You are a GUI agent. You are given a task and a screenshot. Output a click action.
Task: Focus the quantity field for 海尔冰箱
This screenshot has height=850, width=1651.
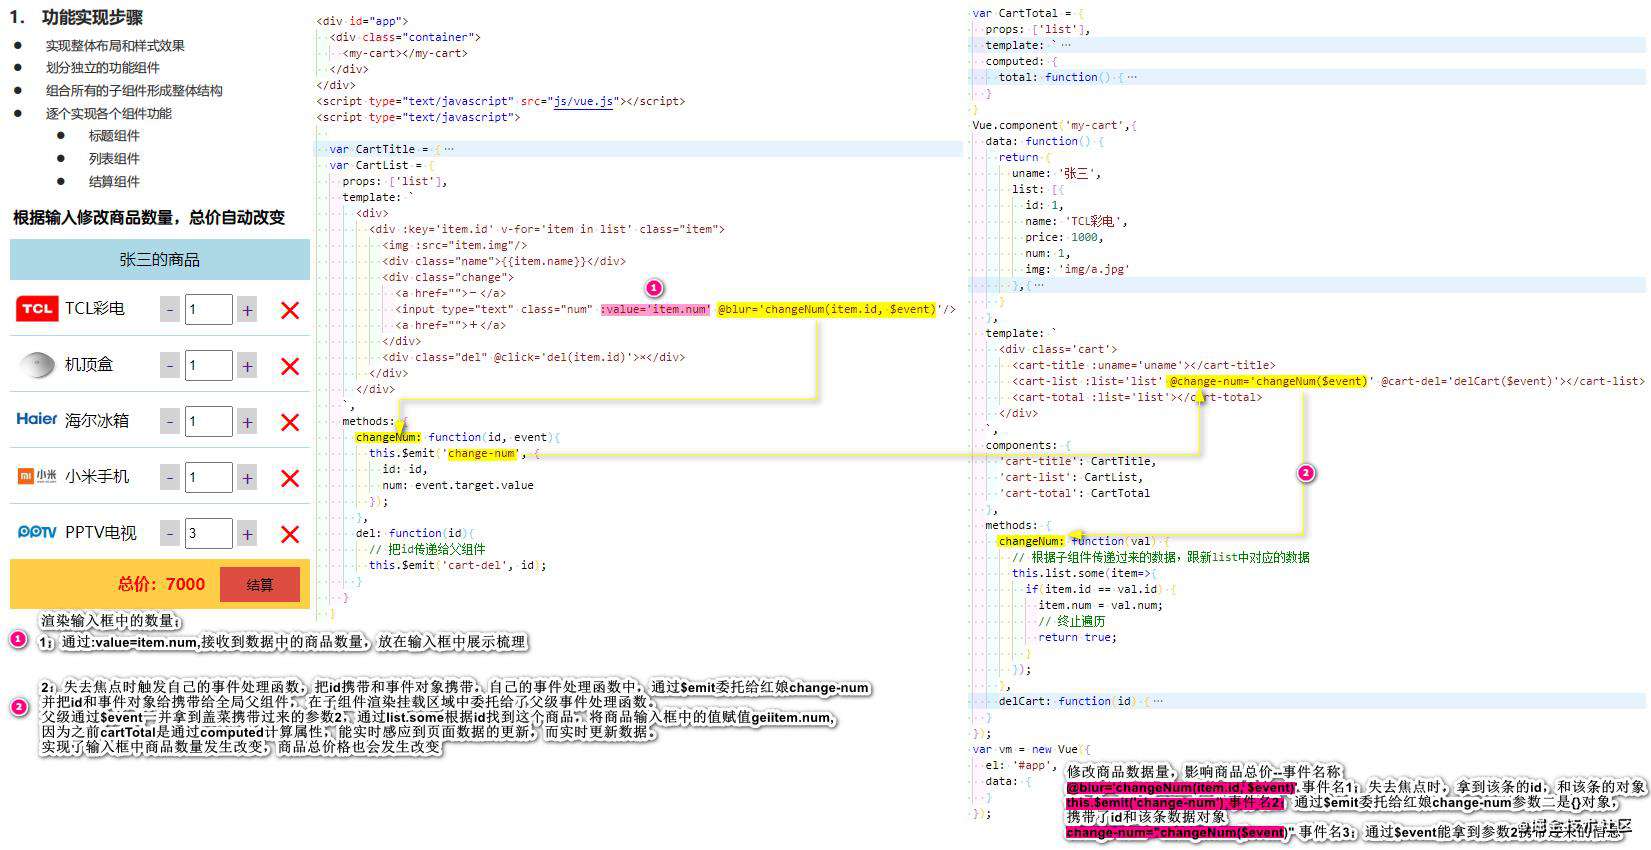(208, 422)
